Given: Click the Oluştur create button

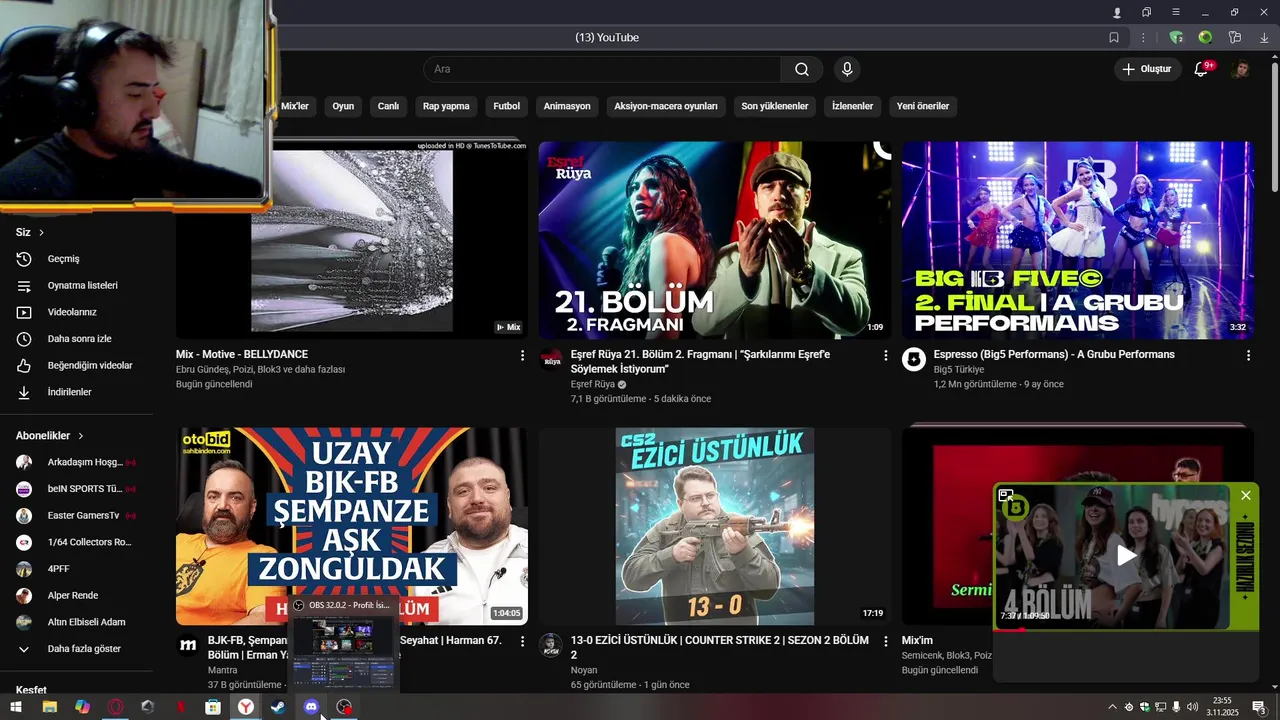Looking at the screenshot, I should click(x=1146, y=69).
